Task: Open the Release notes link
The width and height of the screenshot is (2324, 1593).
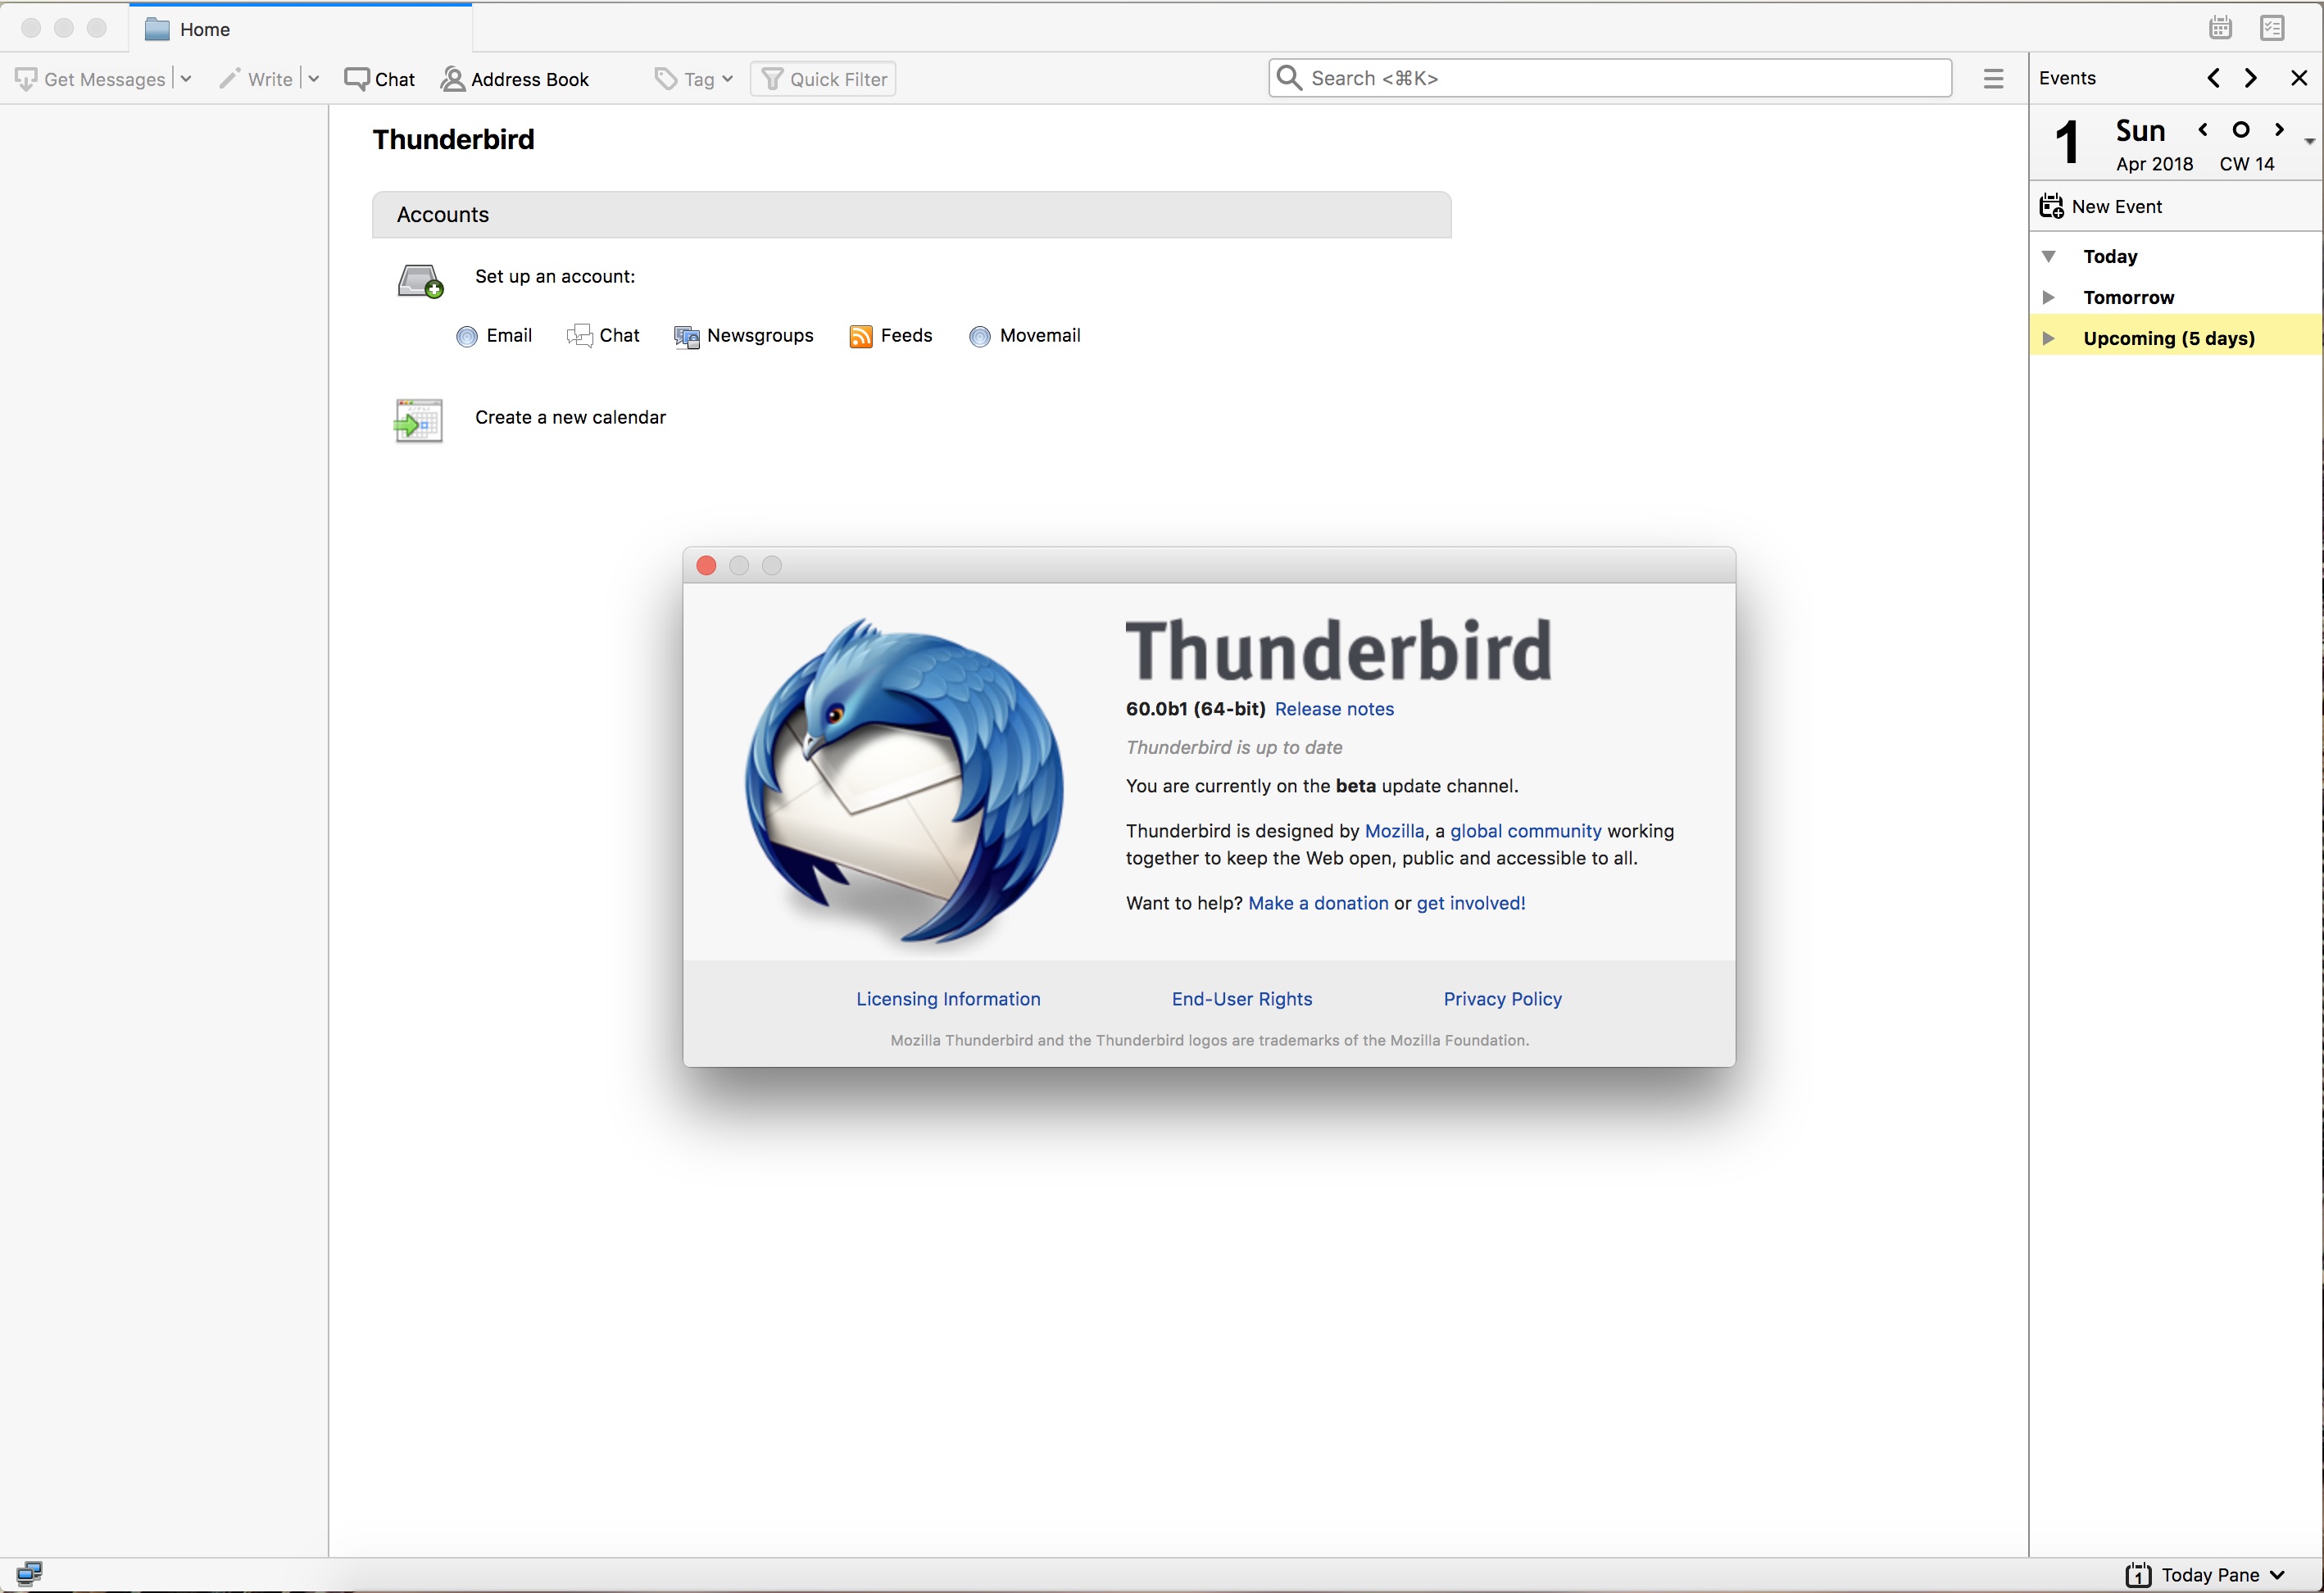Action: [1334, 708]
